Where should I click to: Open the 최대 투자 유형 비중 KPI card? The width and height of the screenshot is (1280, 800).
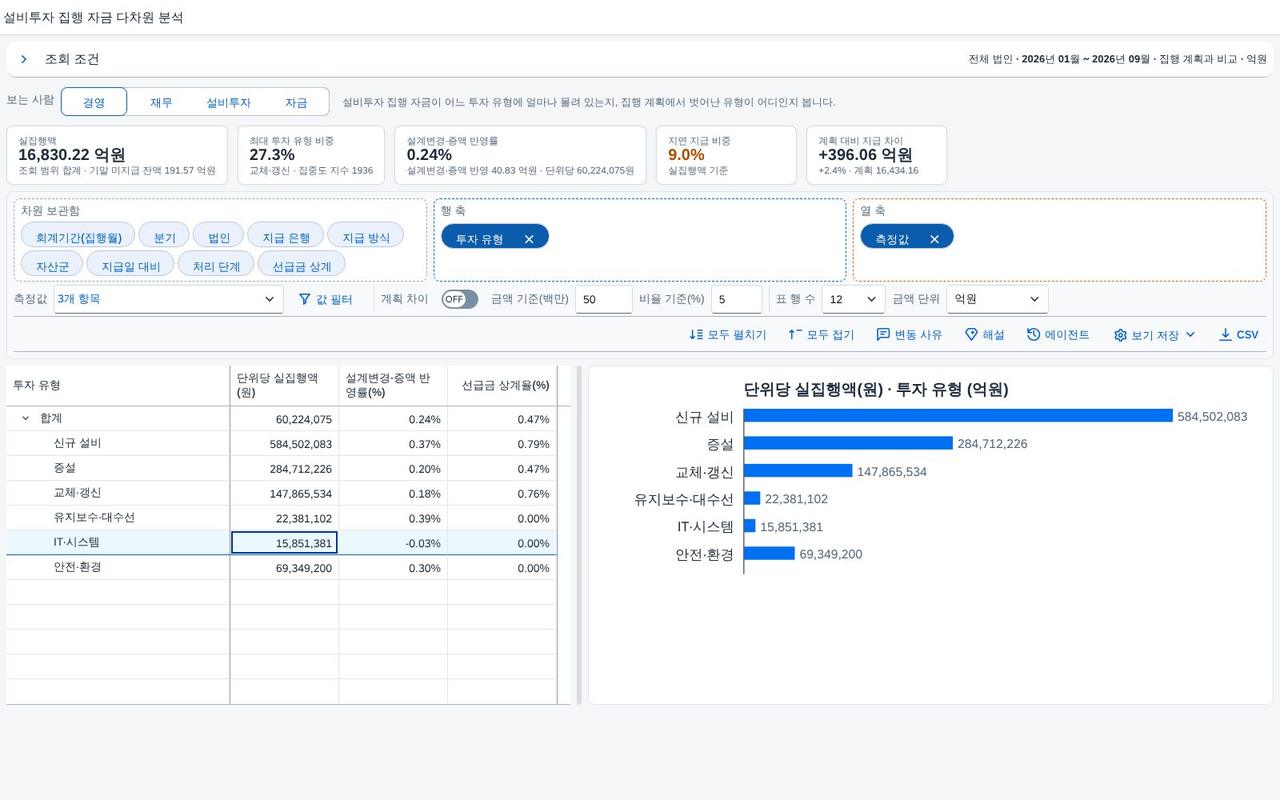coord(311,155)
